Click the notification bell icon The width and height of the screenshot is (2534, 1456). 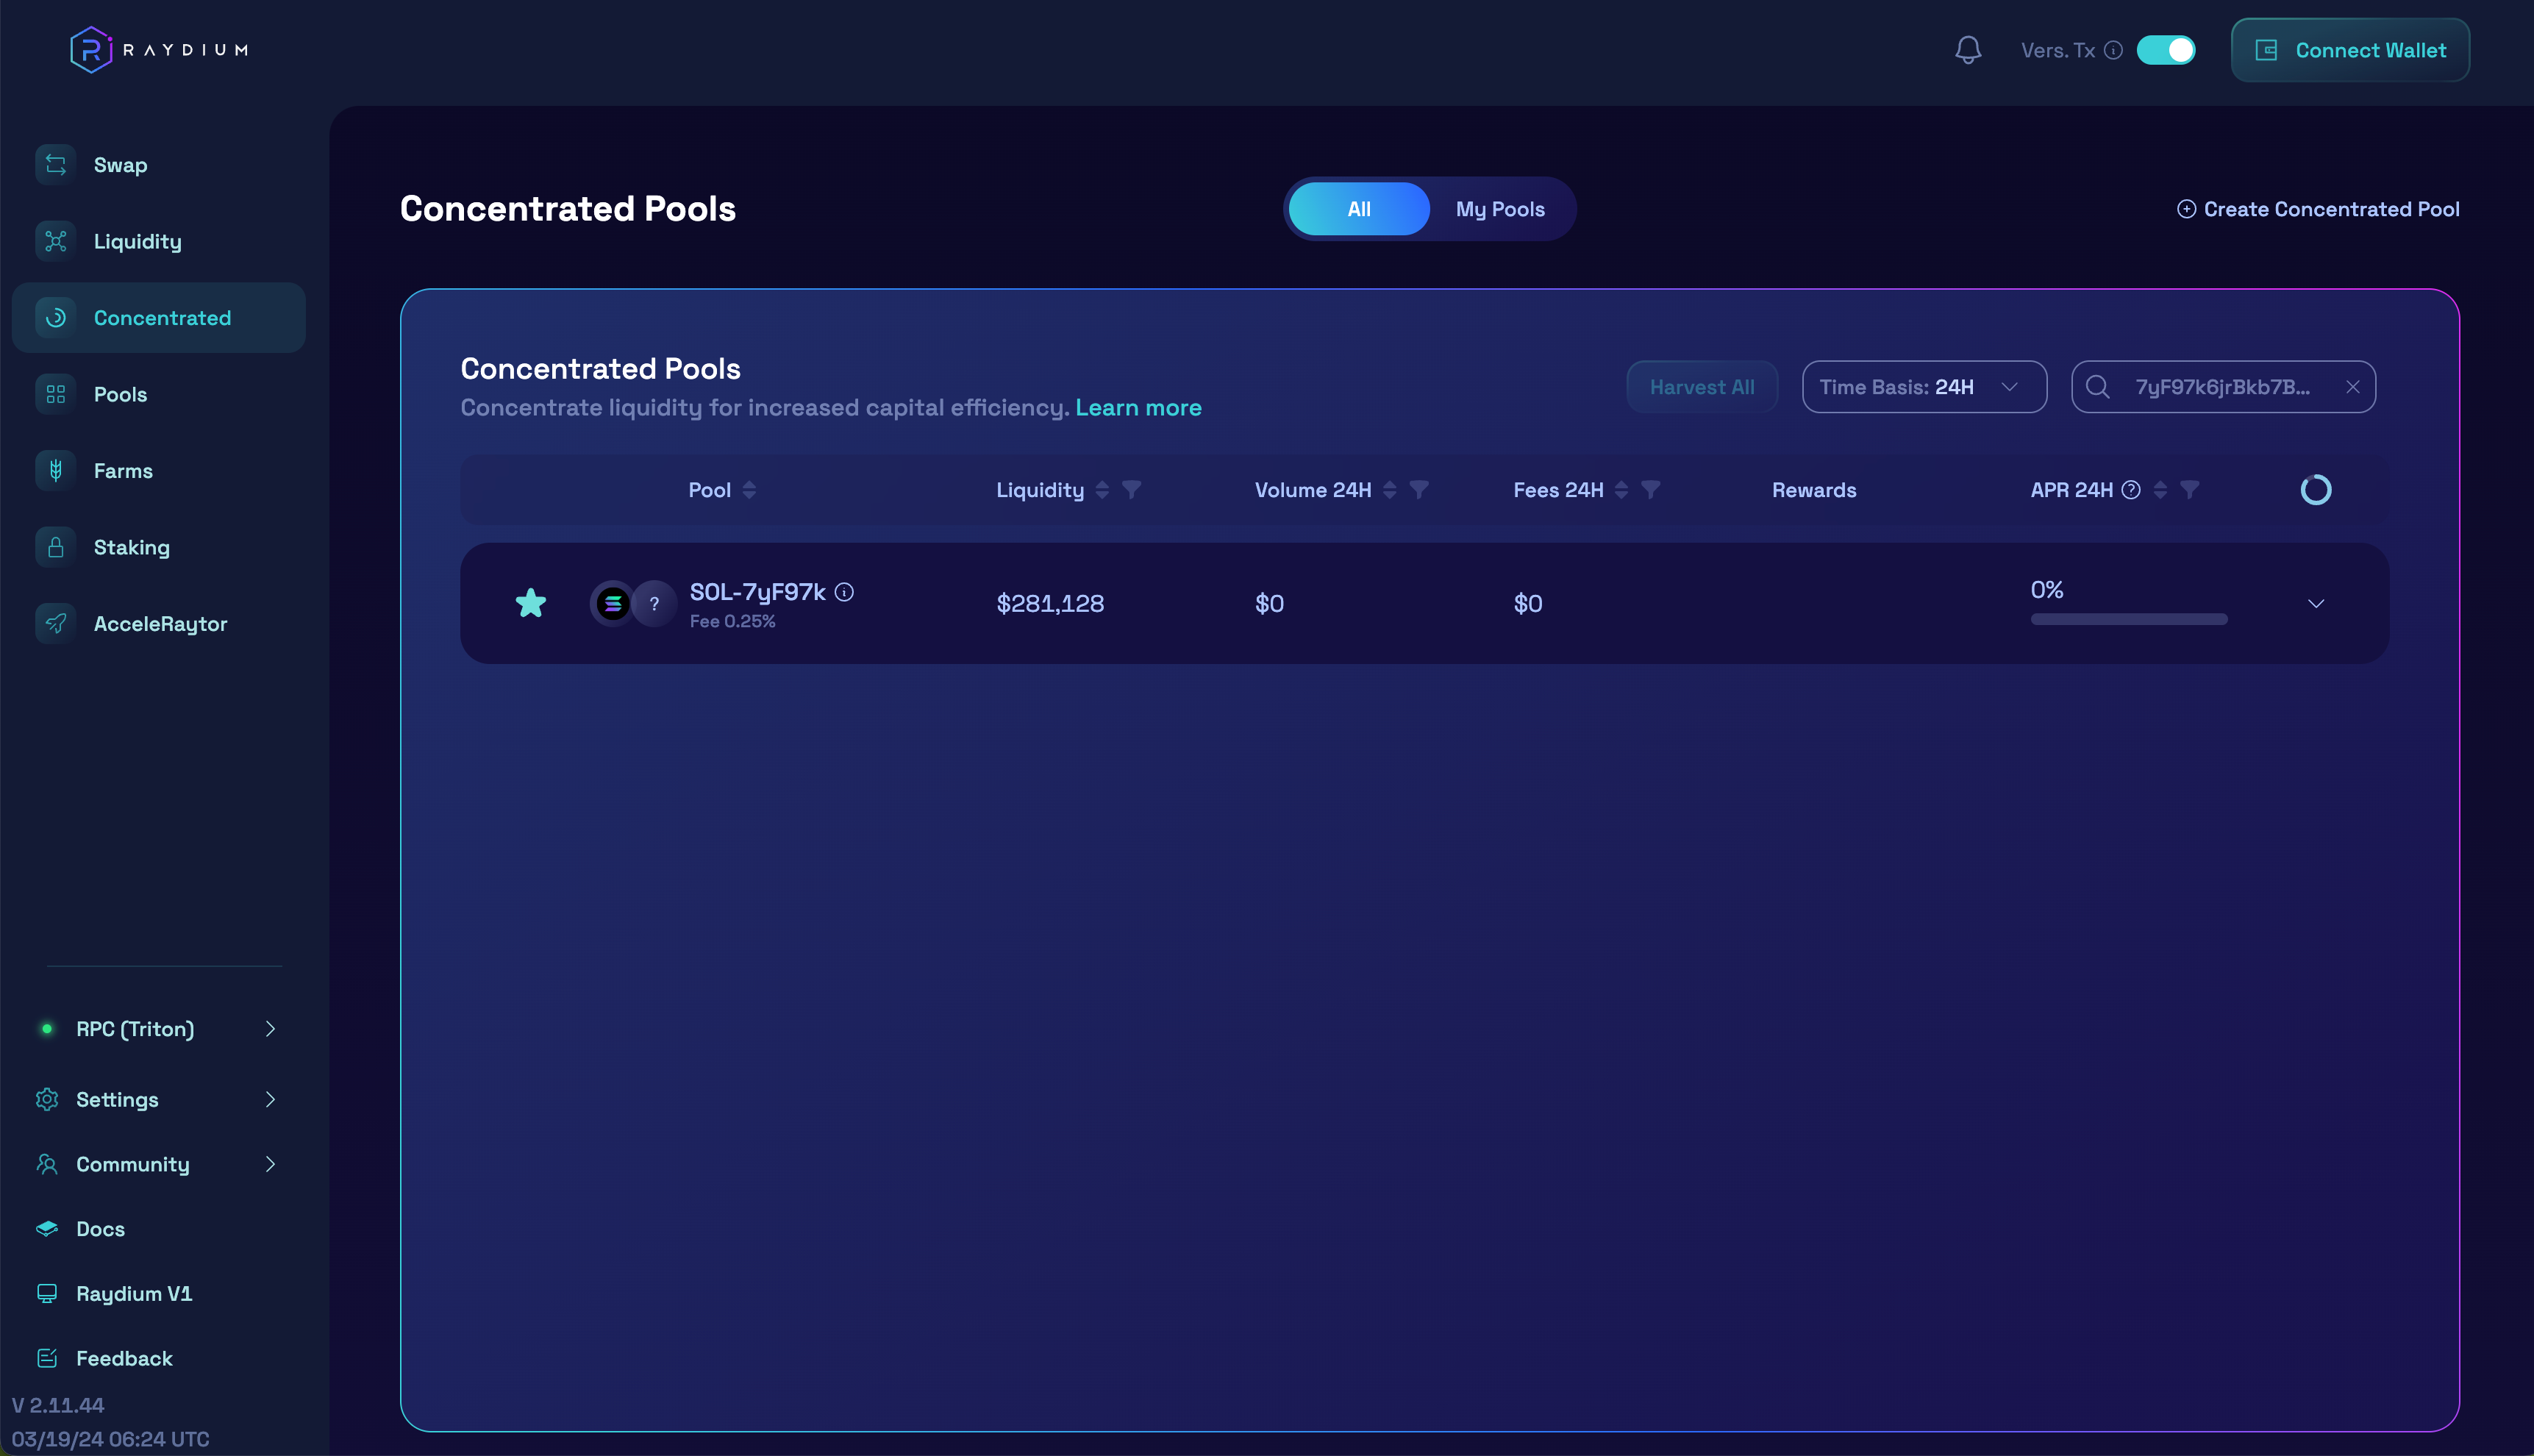(1967, 50)
